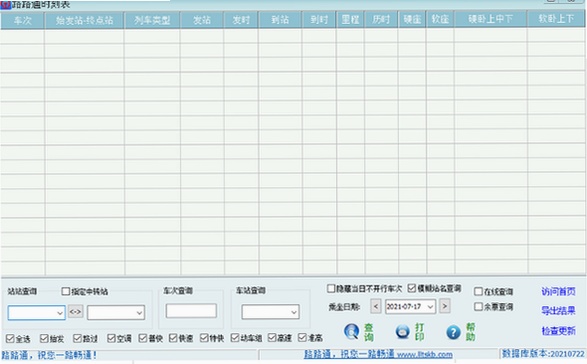Open the www.lltskb.com status bar link
The width and height of the screenshot is (587, 364).
[425, 354]
